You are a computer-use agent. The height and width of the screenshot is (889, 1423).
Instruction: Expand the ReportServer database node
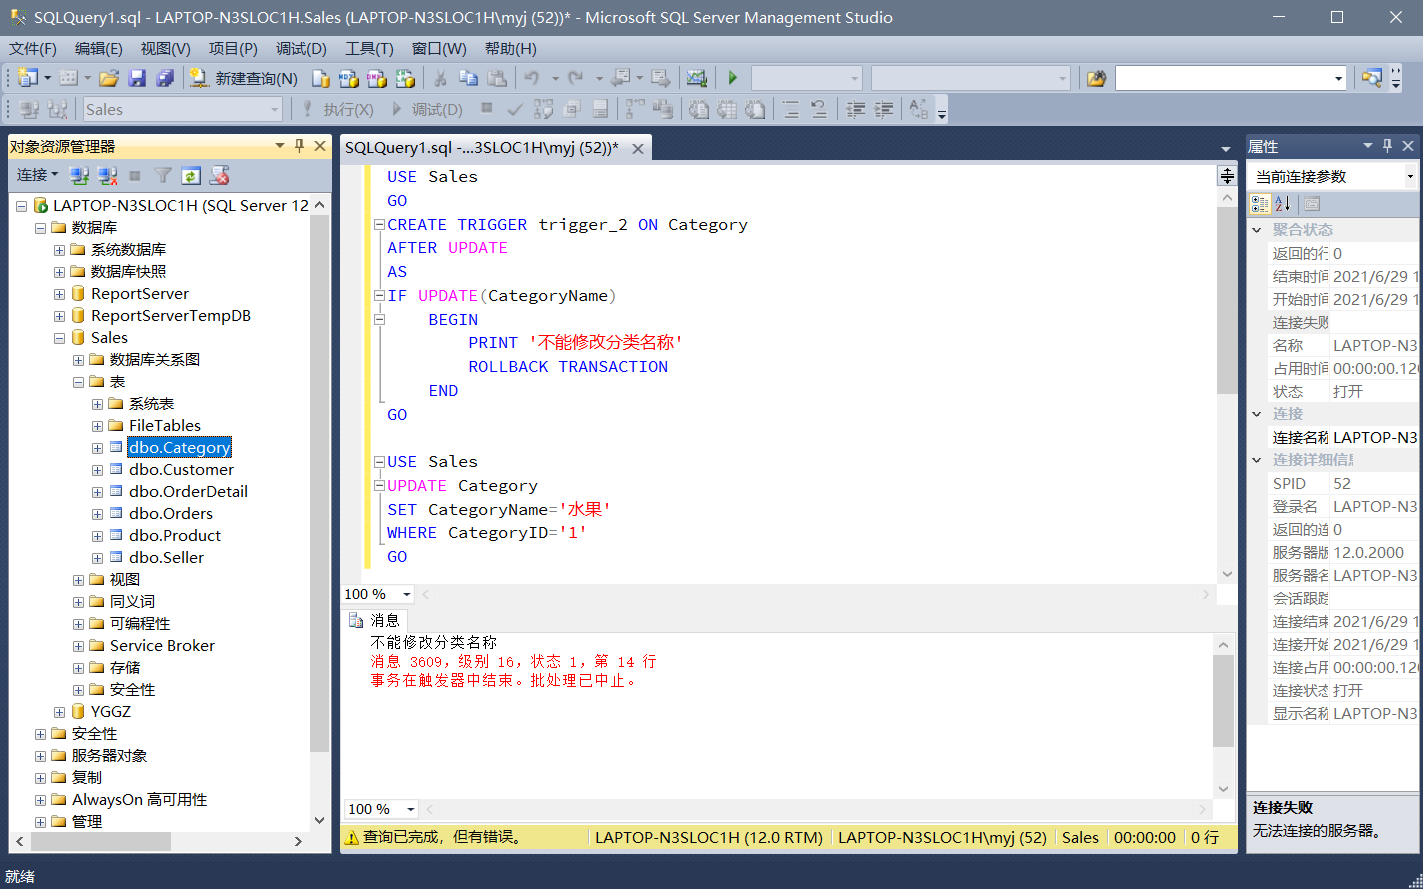[x=59, y=294]
